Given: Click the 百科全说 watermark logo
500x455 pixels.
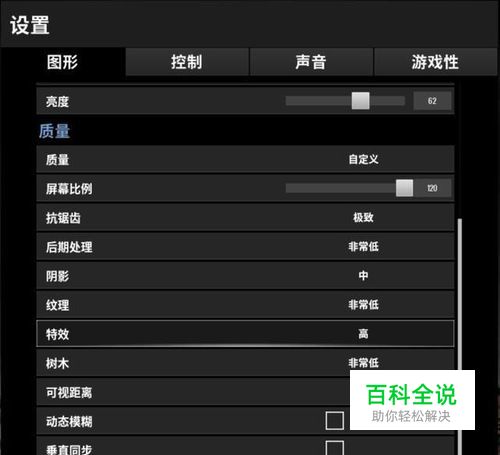Looking at the screenshot, I should (412, 400).
